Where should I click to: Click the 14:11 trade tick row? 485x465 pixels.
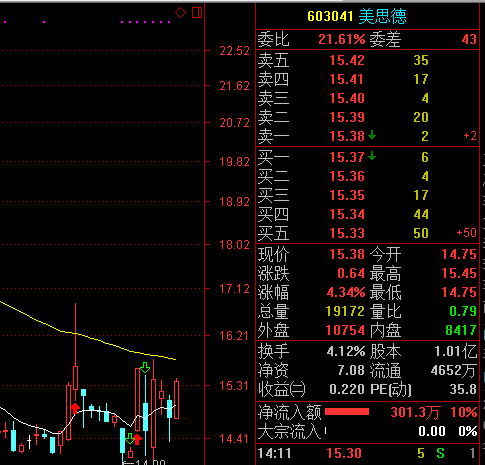tap(367, 453)
